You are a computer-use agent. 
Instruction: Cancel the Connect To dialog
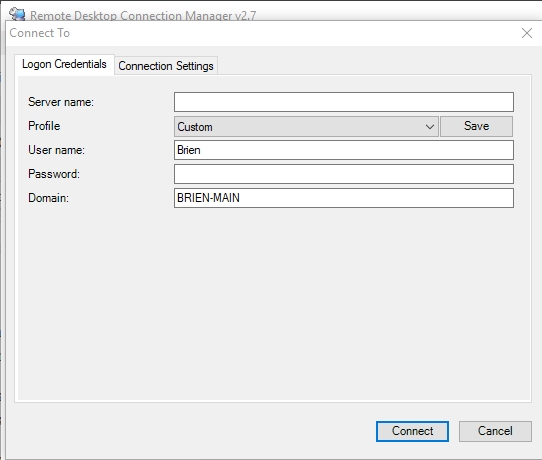495,431
